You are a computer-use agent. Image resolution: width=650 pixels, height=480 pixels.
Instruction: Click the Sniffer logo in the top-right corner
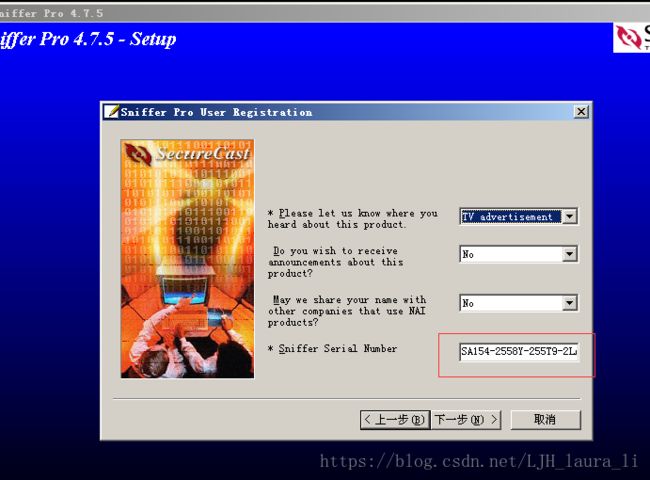click(631, 37)
